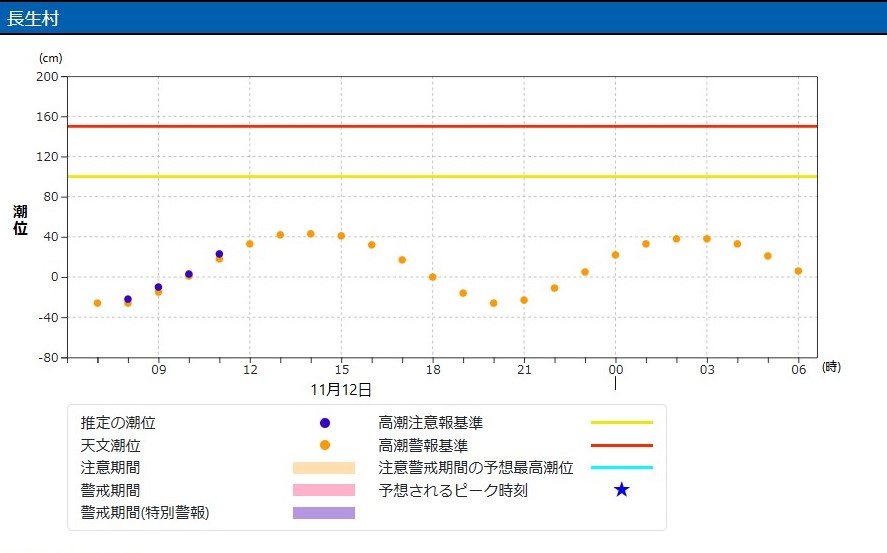Click the red high tide warning threshold line
The image size is (887, 553).
[x=442, y=126]
